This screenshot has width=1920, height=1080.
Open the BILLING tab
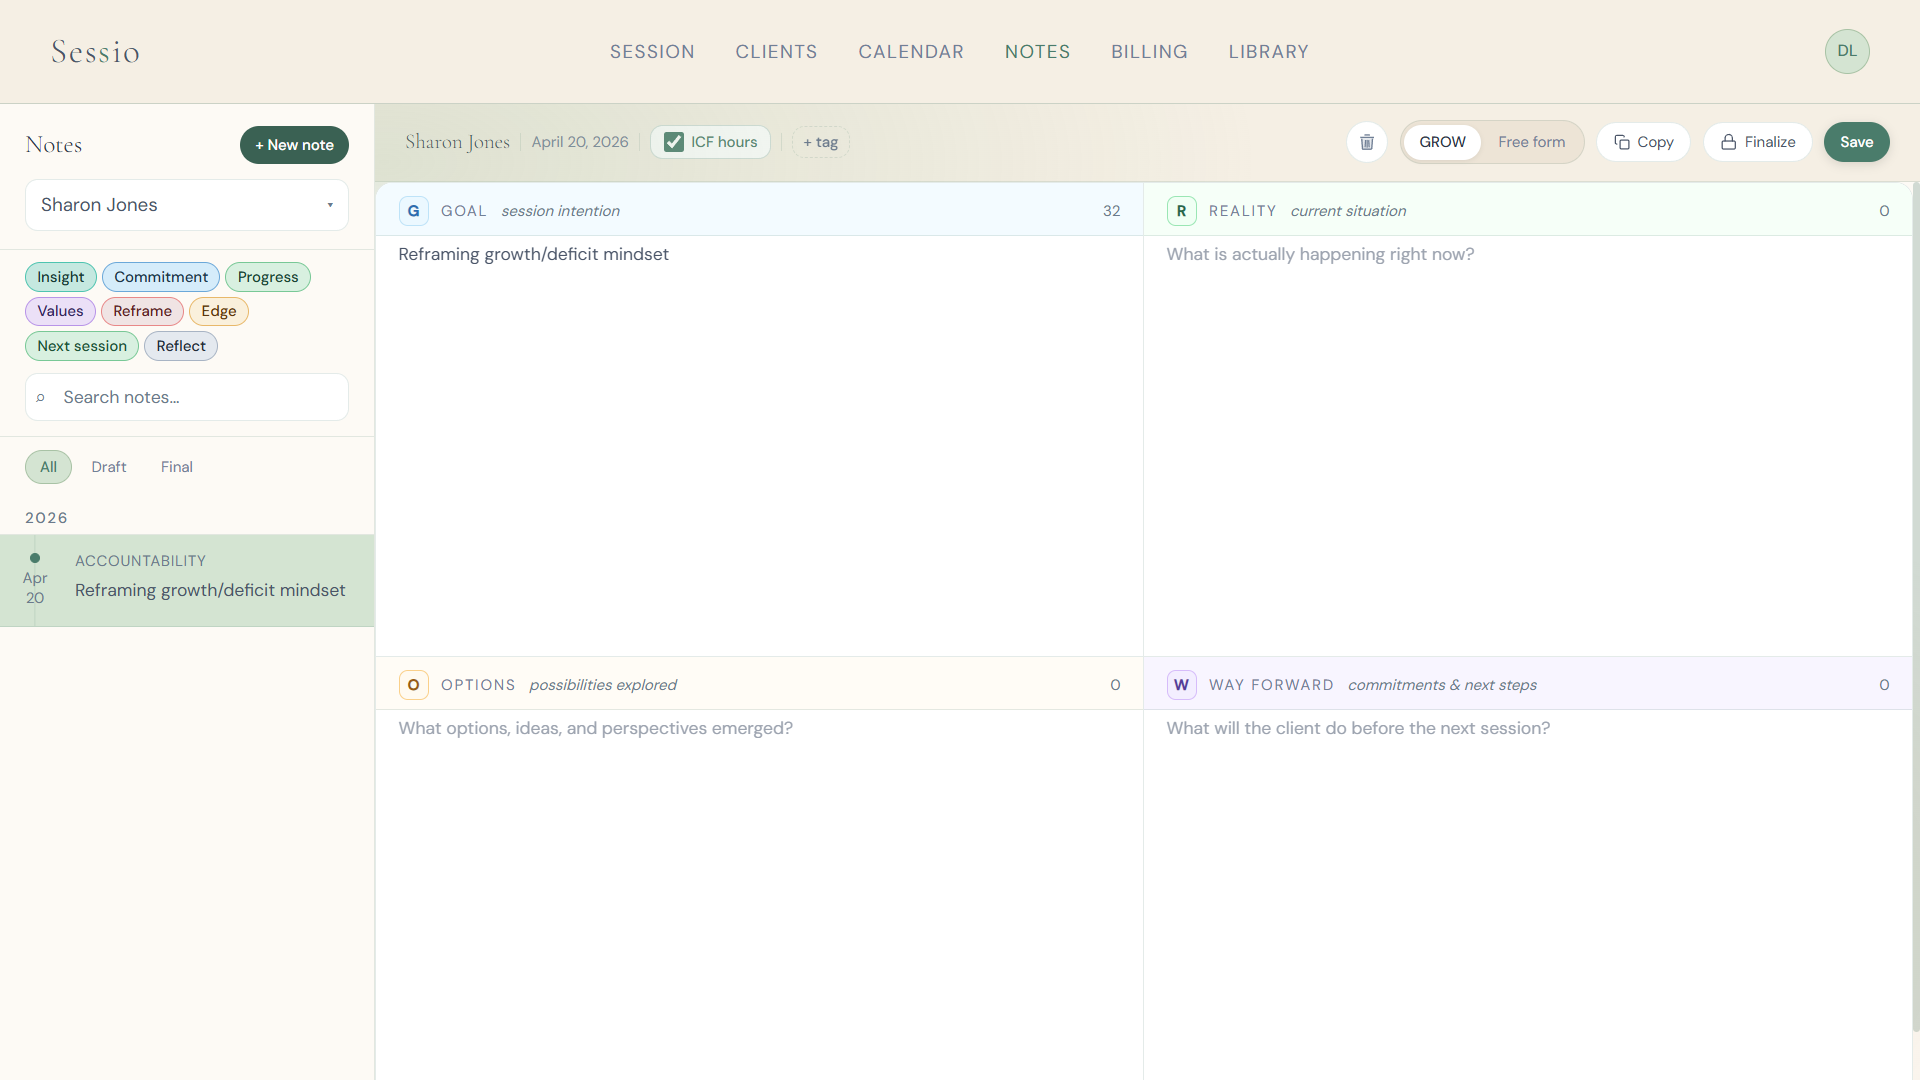click(x=1149, y=52)
